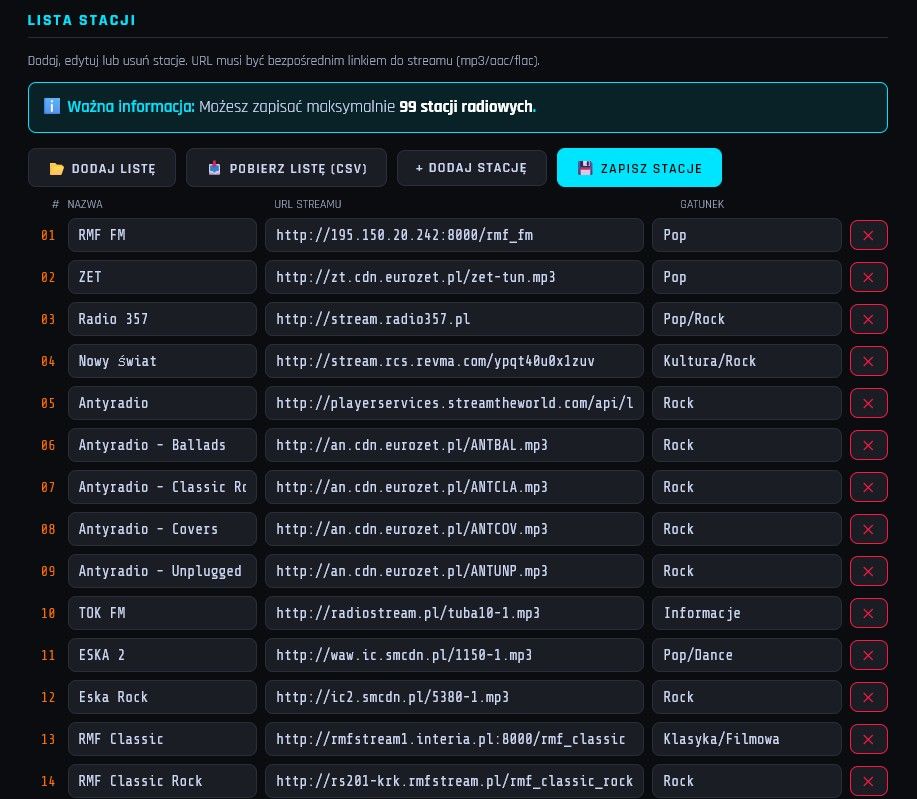Delete the RMF Classic station (row 13)

pos(868,739)
